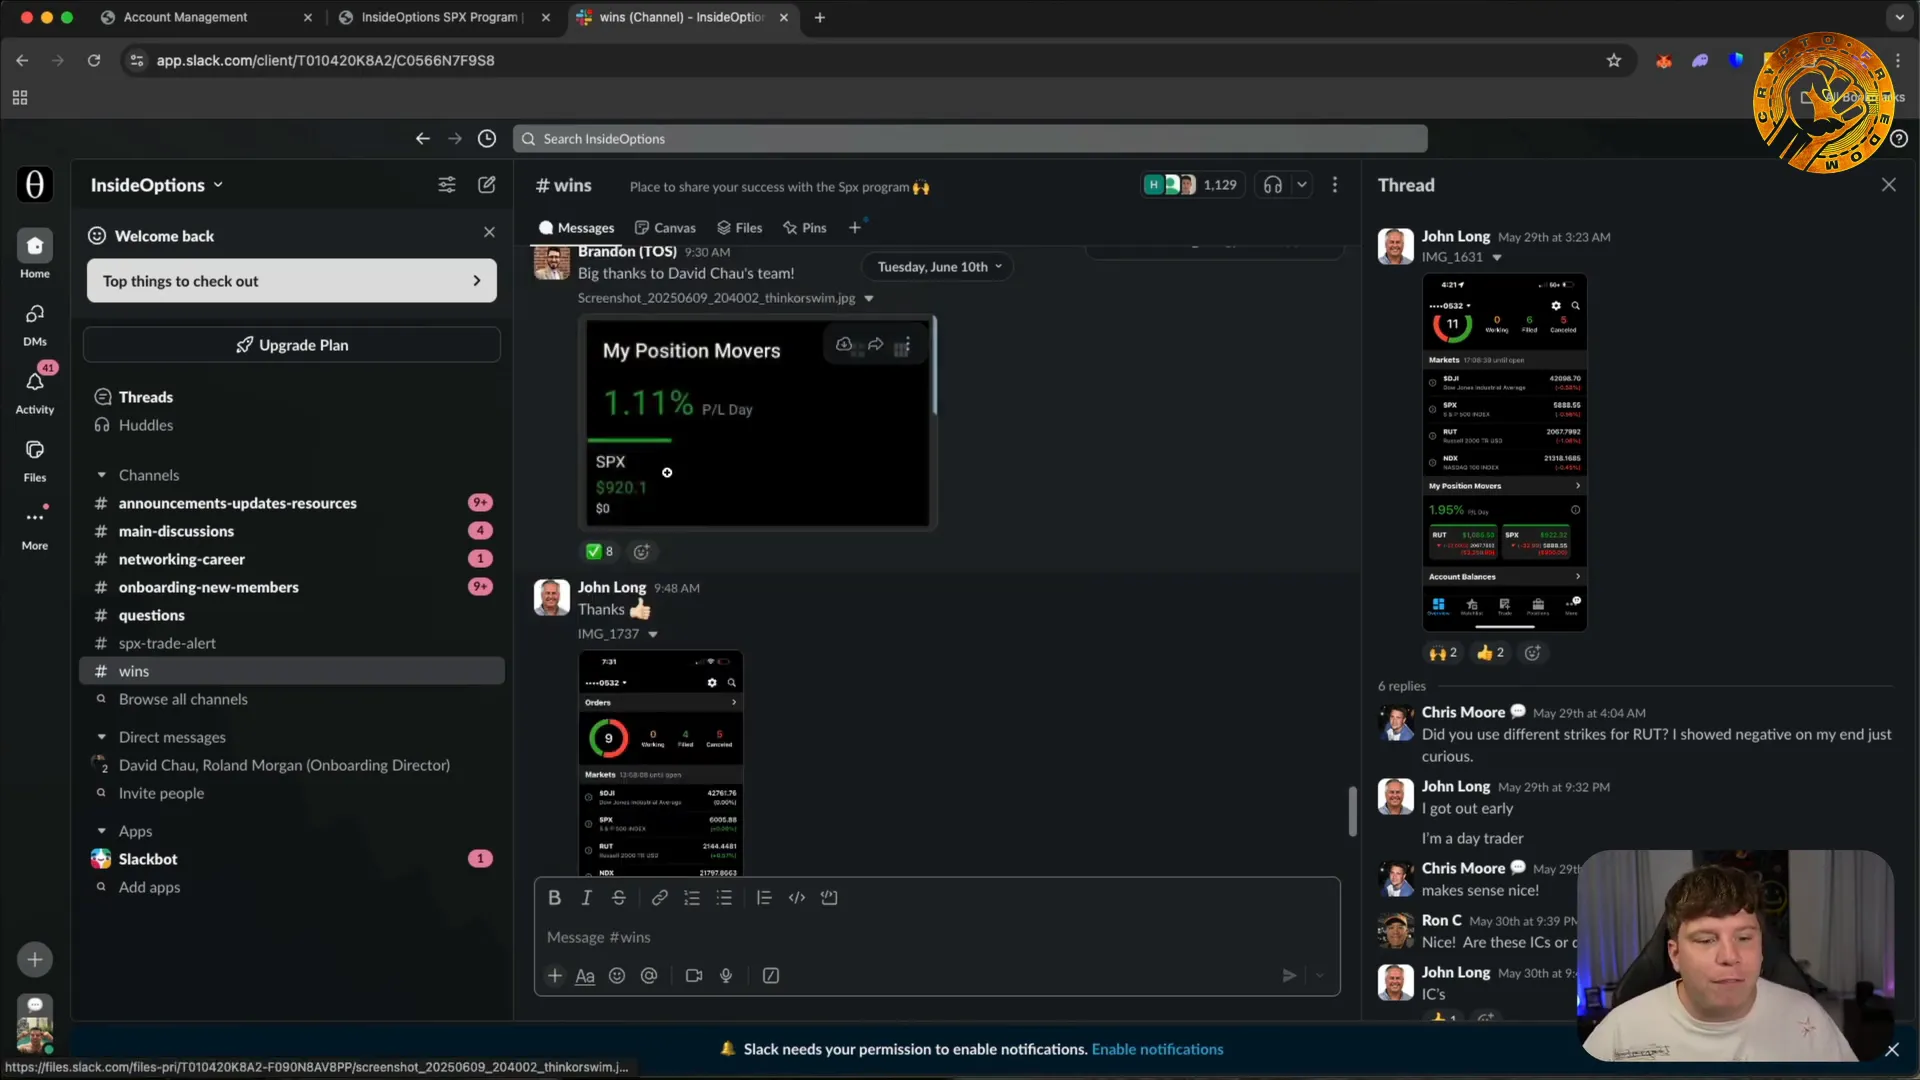The height and width of the screenshot is (1080, 1920).
Task: Open the InsideOptions workspace dropdown
Action: point(157,185)
